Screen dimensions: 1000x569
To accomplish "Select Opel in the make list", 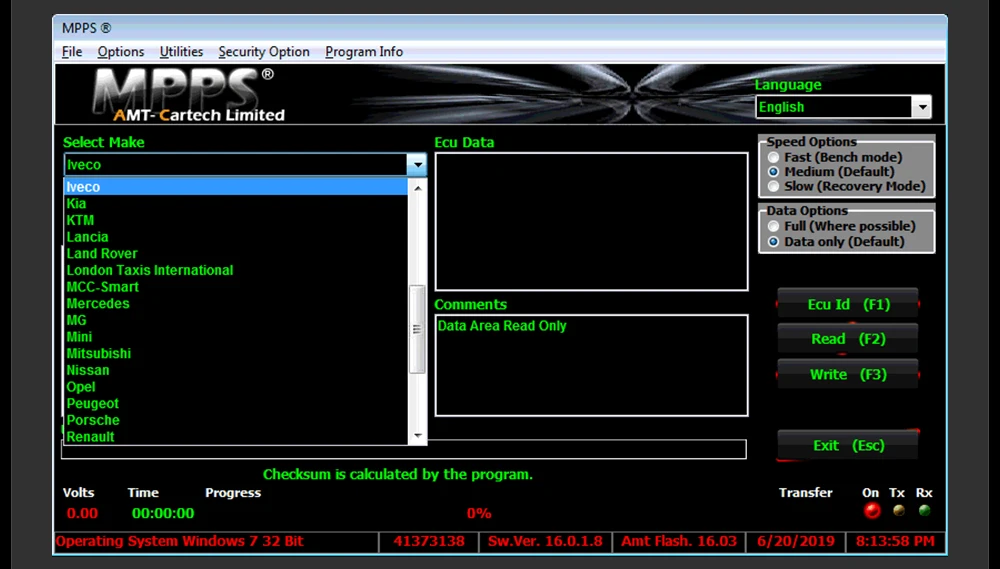I will pyautogui.click(x=236, y=387).
